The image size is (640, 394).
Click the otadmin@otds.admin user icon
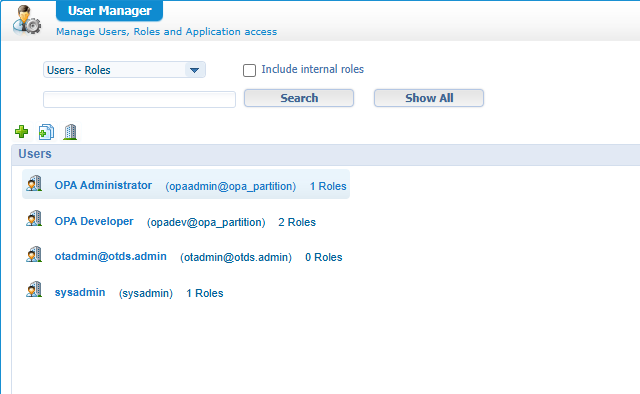34,254
